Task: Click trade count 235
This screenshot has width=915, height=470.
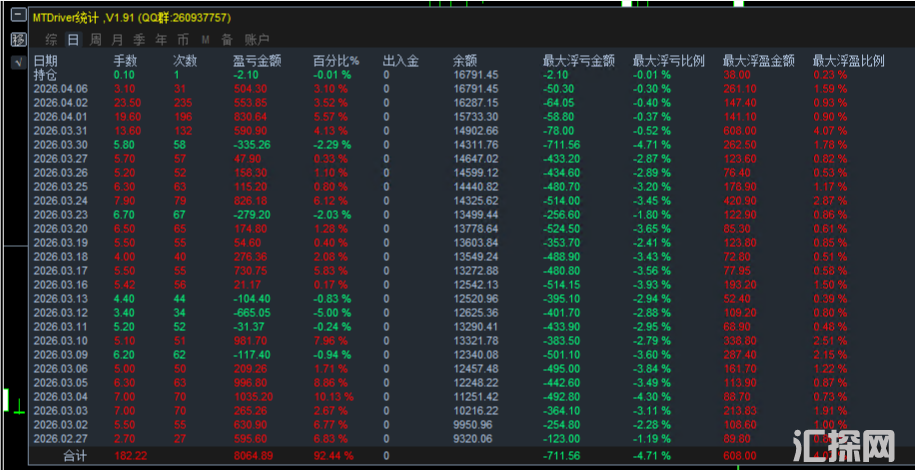Action: coord(183,103)
